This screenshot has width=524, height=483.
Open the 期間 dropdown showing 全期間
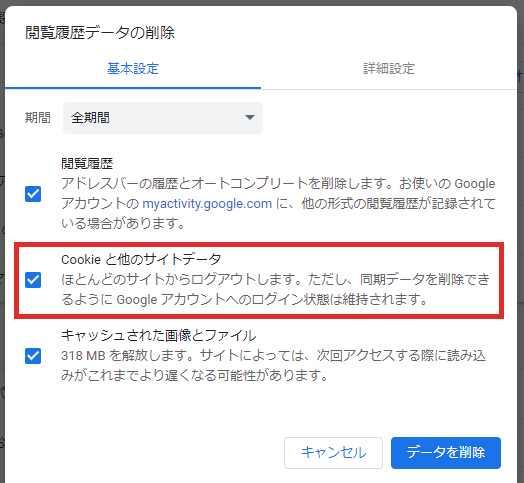163,118
